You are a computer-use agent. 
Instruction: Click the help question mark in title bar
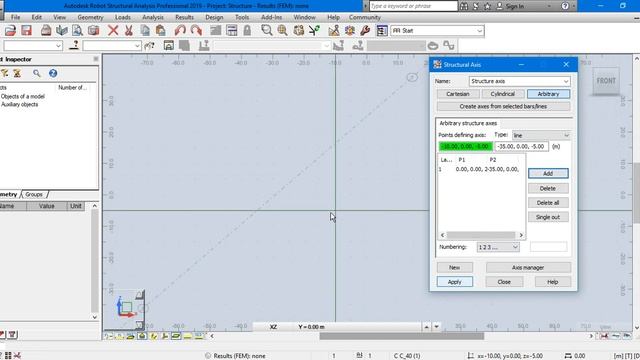[x=565, y=6]
